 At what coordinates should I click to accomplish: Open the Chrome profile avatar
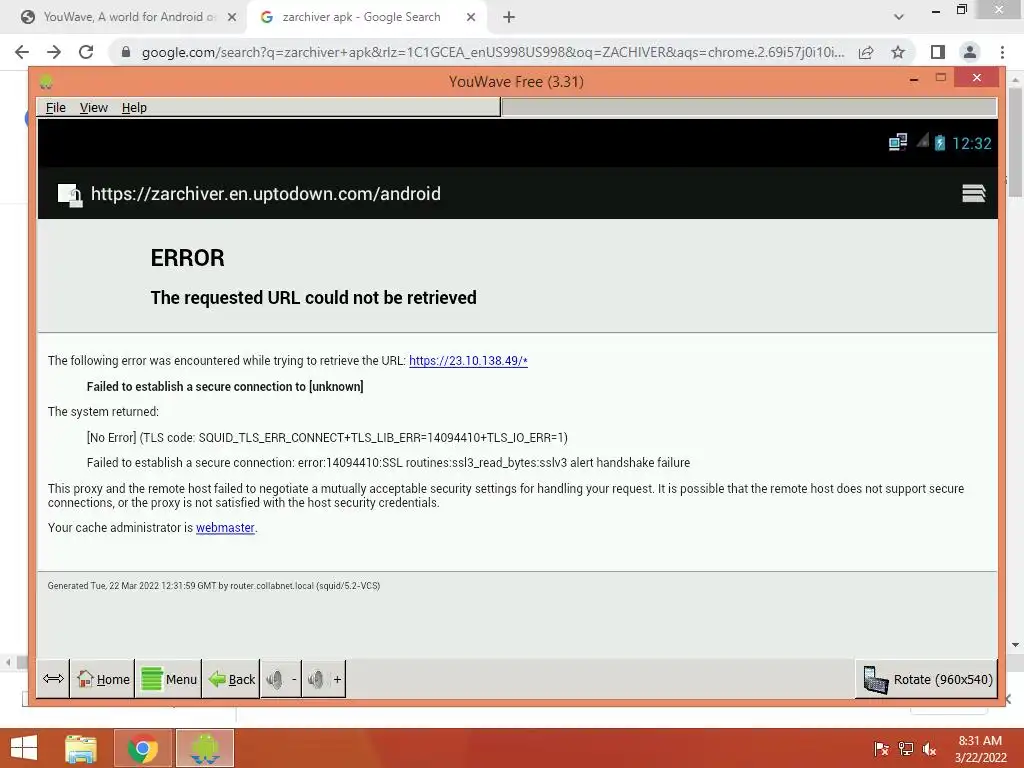pos(970,52)
